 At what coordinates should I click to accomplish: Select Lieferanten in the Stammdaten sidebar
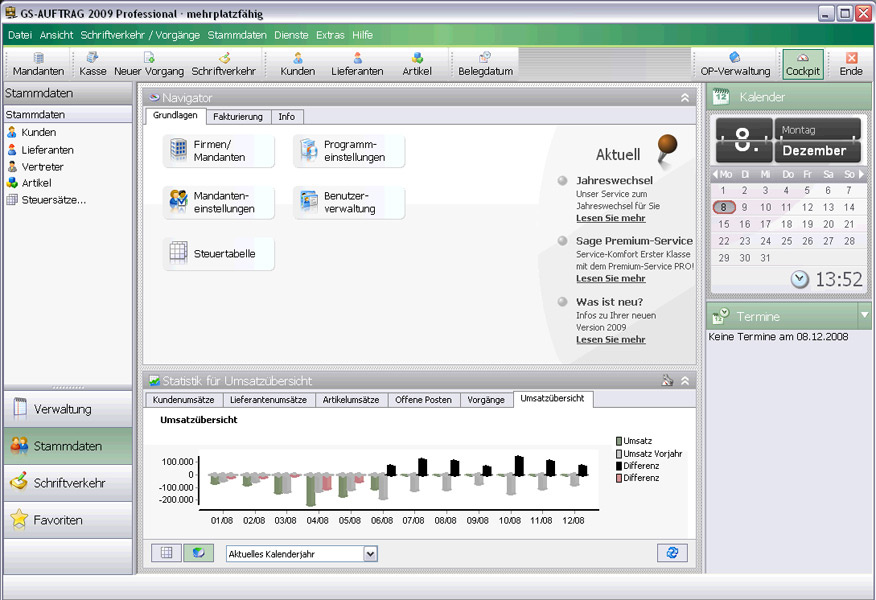pyautogui.click(x=40, y=150)
